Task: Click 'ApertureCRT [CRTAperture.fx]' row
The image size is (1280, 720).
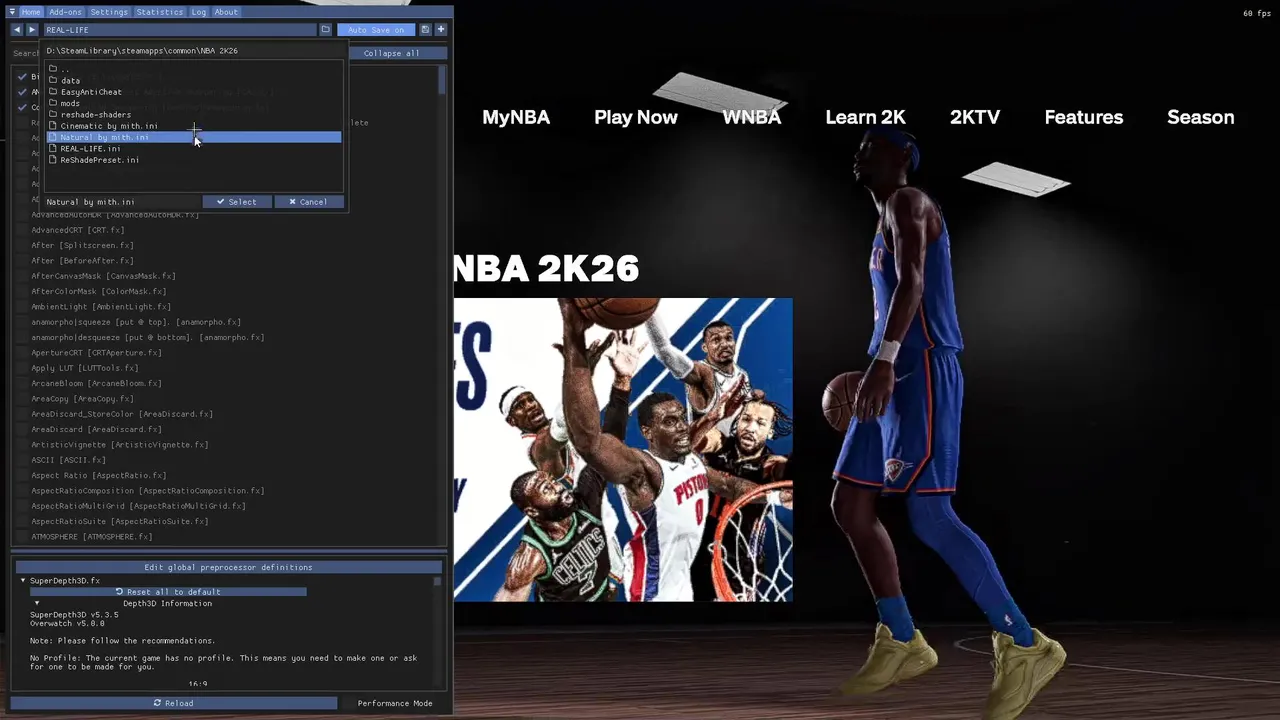Action: point(96,353)
